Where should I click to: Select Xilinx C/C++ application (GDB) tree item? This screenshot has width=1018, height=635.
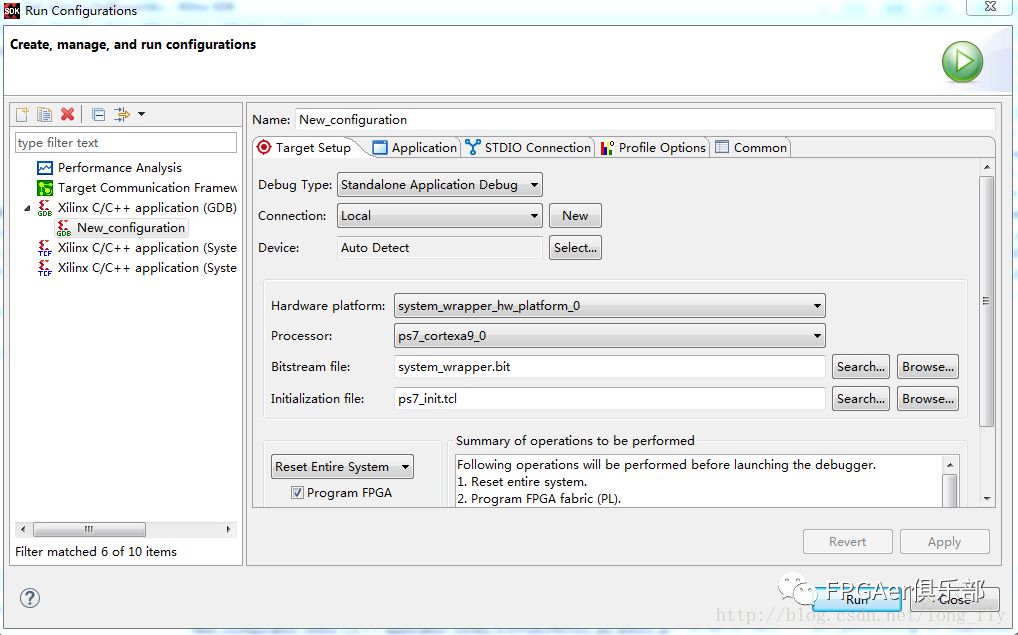click(147, 208)
